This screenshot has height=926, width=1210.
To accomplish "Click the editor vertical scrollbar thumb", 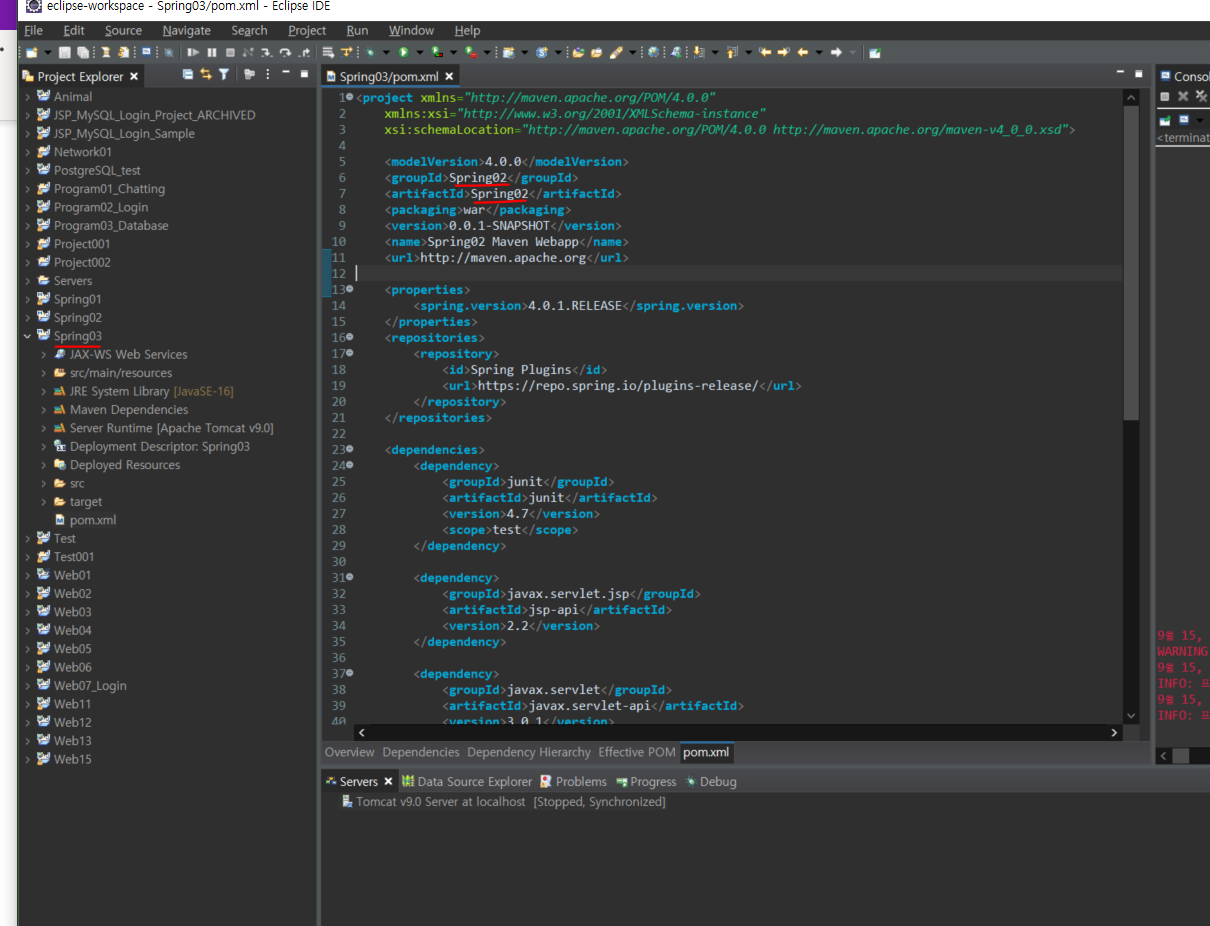I will [x=1130, y=262].
